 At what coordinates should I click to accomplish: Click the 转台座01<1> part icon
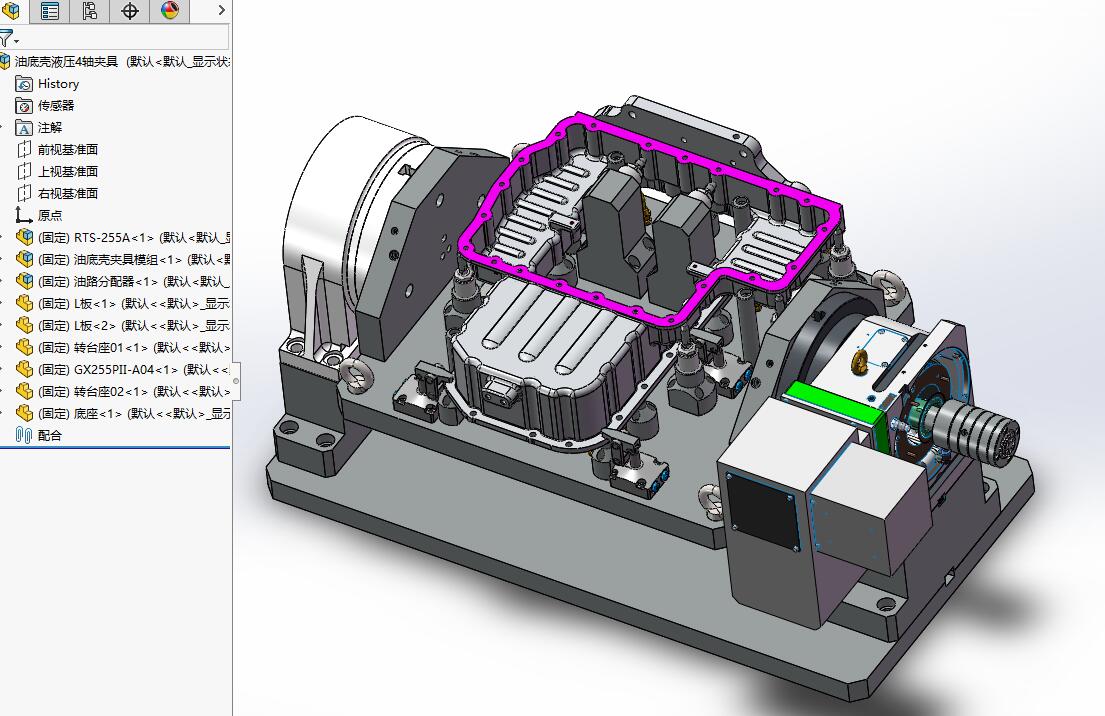tap(24, 347)
